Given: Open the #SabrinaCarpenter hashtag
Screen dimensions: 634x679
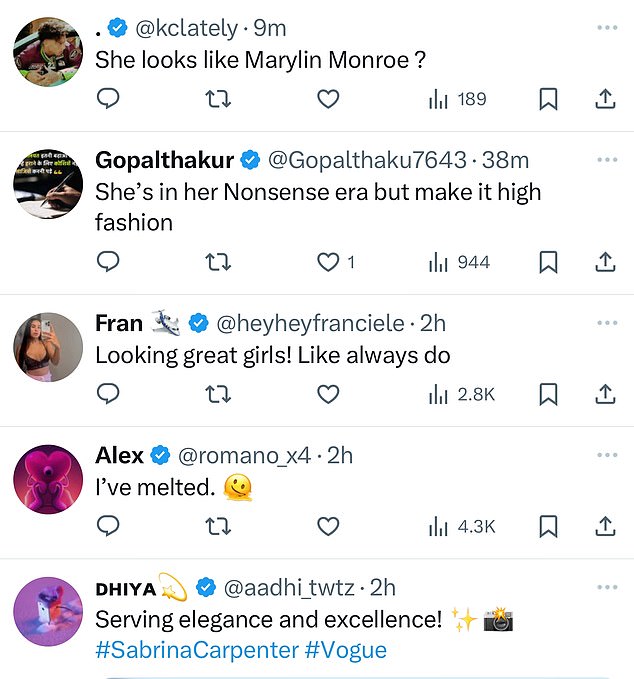Looking at the screenshot, I should pos(197,650).
